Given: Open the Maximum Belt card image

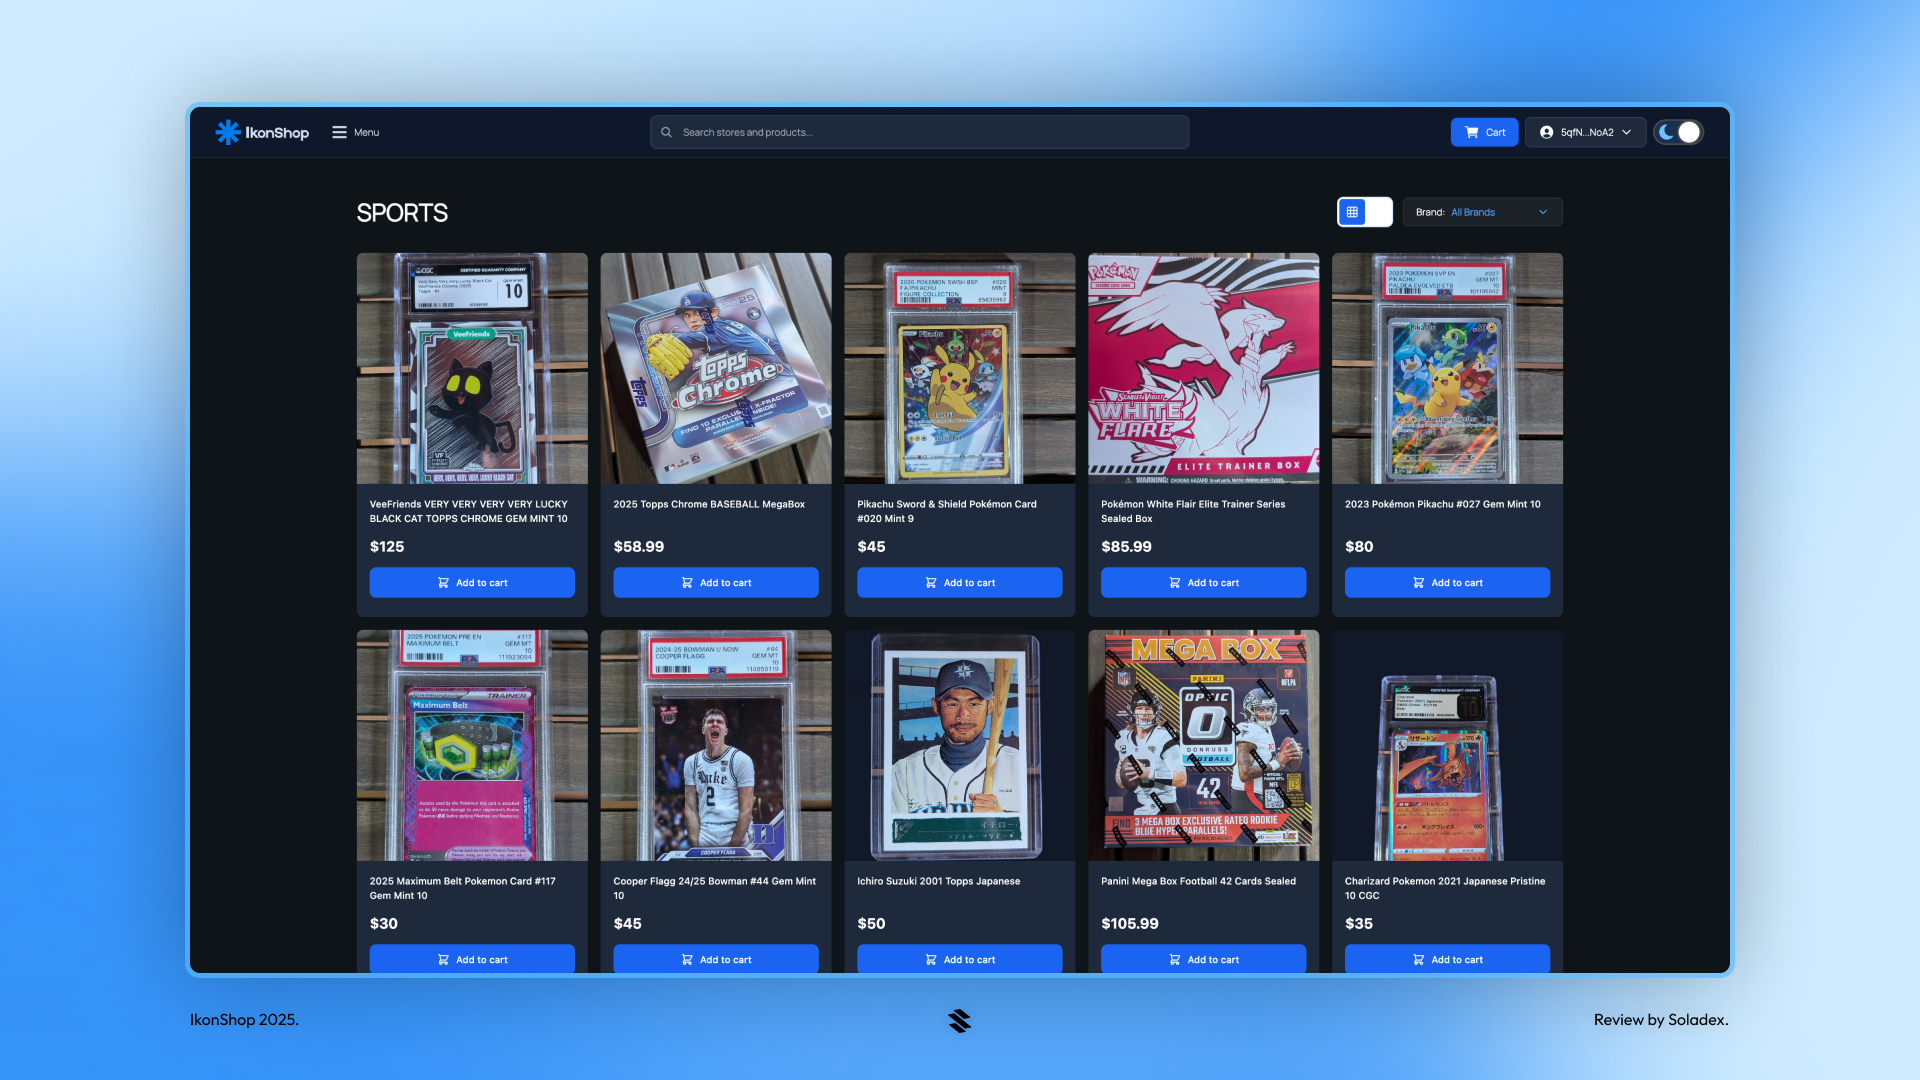Looking at the screenshot, I should click(x=472, y=745).
